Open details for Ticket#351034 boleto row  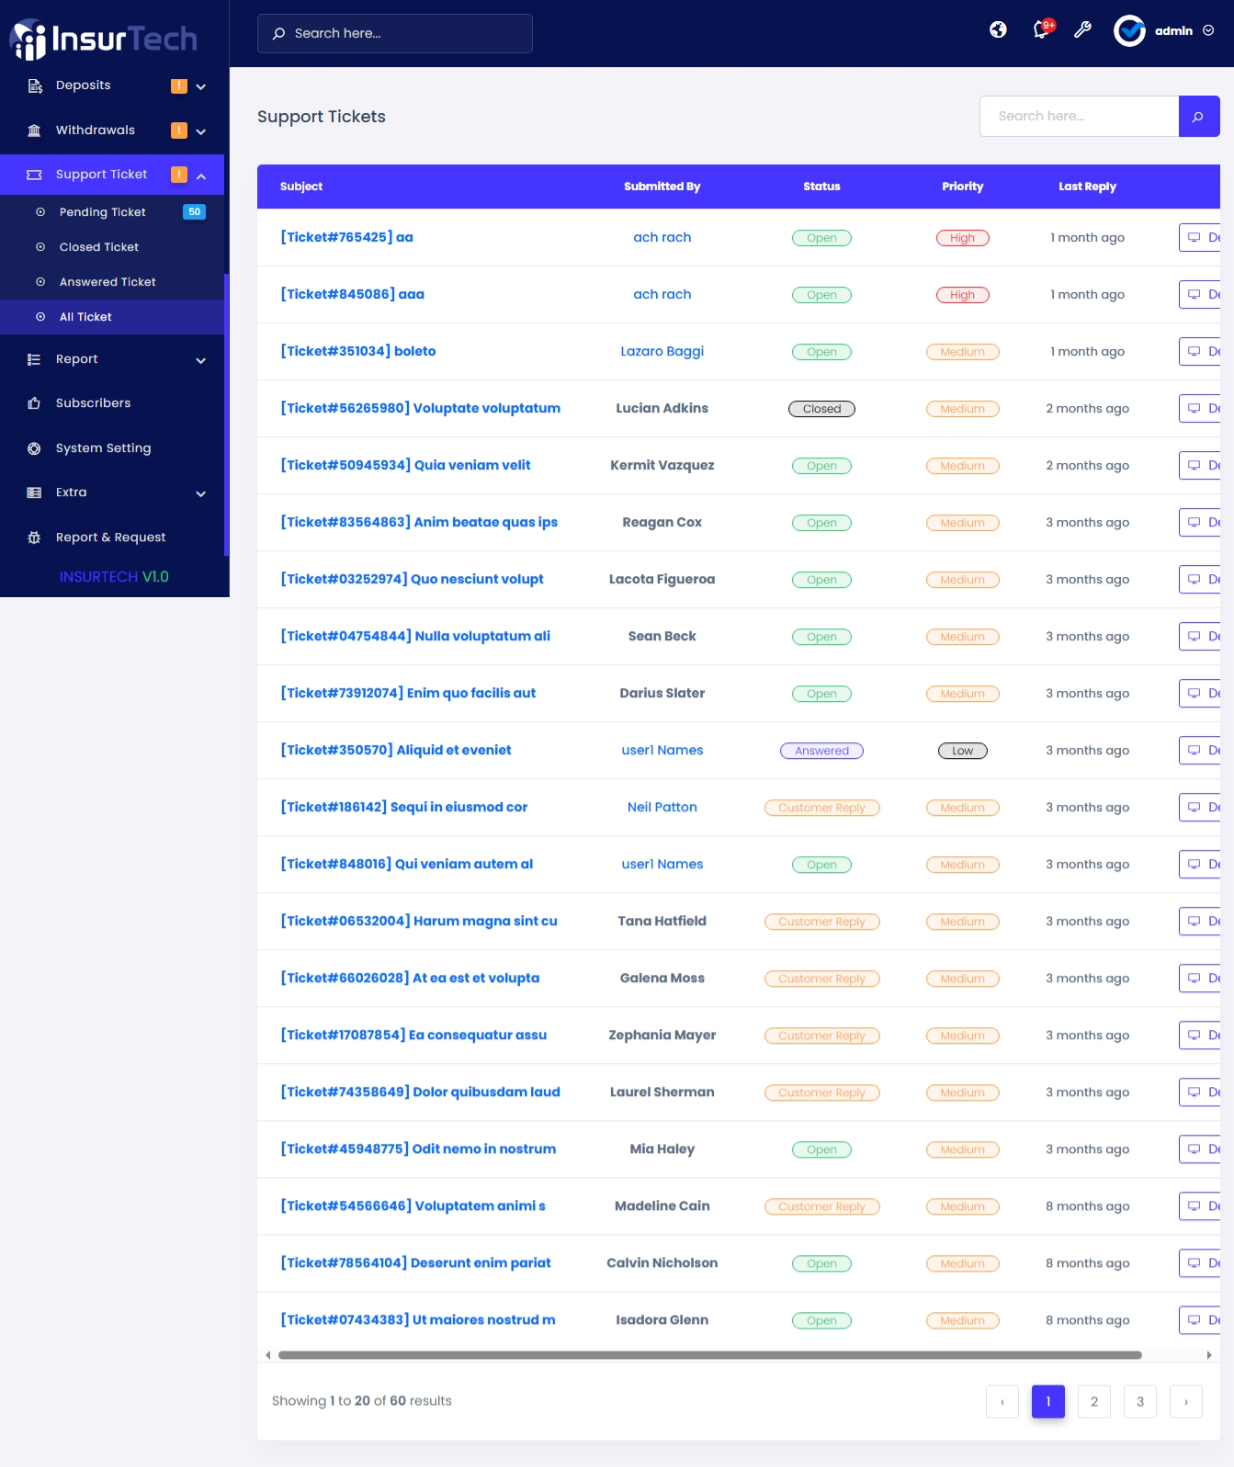1200,352
